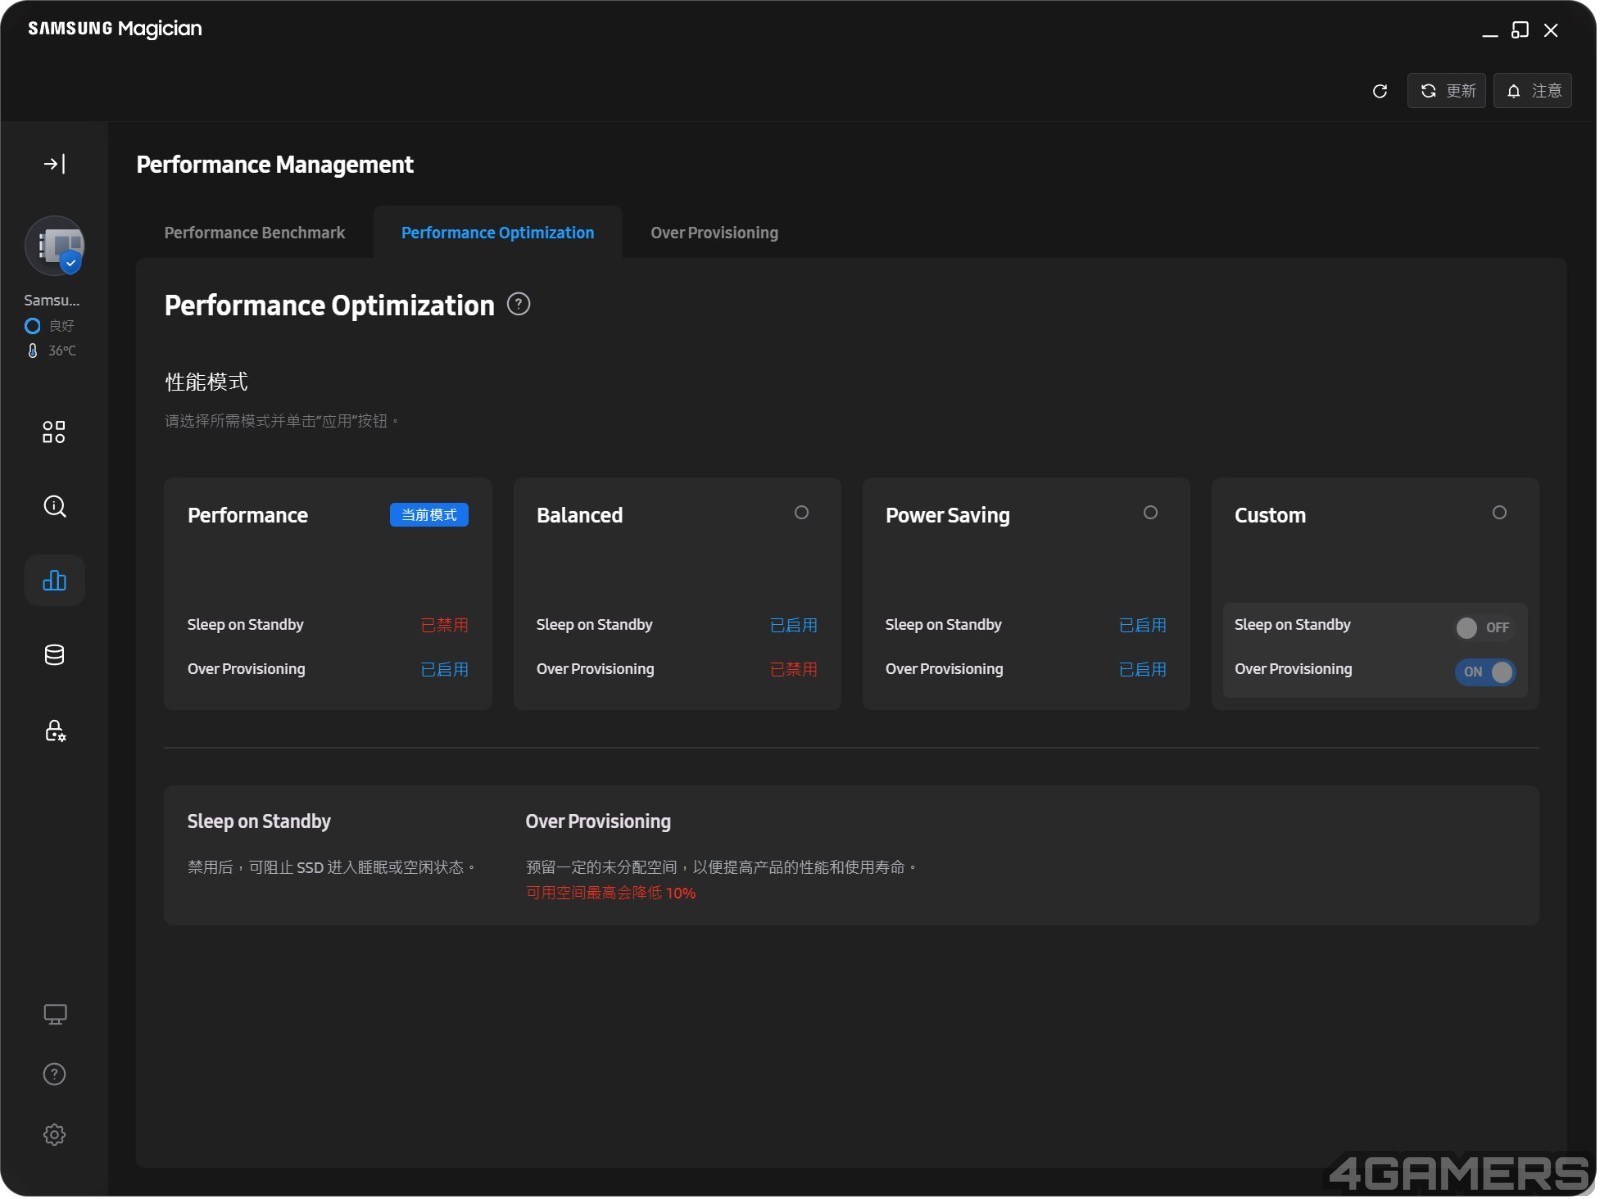Open the dashboard grid icon in sidebar
The height and width of the screenshot is (1199, 1600).
[54, 432]
